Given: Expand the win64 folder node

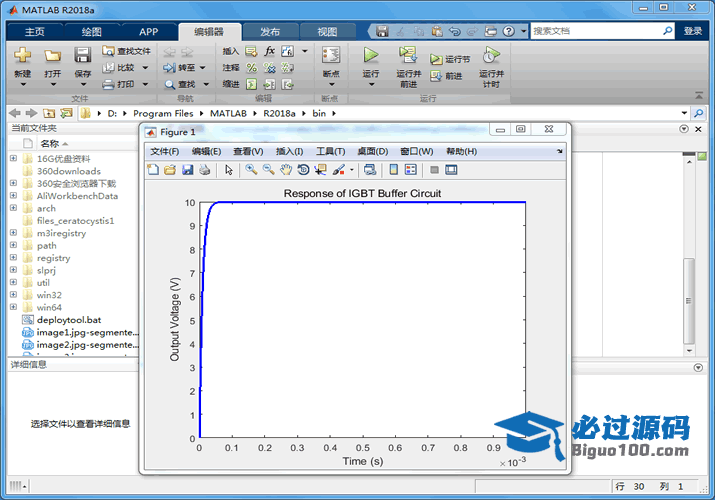Looking at the screenshot, I should (x=13, y=307).
